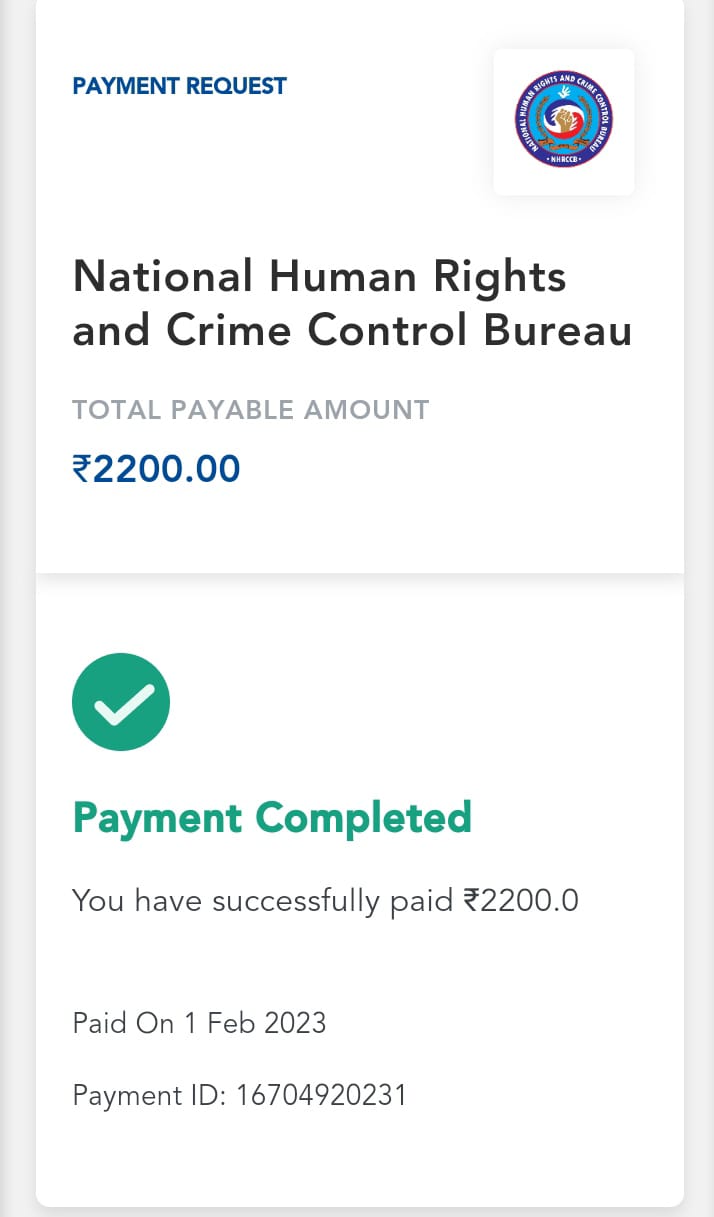The width and height of the screenshot is (714, 1217).
Task: Tap the word 'Completed' in green heading
Action: click(x=364, y=818)
